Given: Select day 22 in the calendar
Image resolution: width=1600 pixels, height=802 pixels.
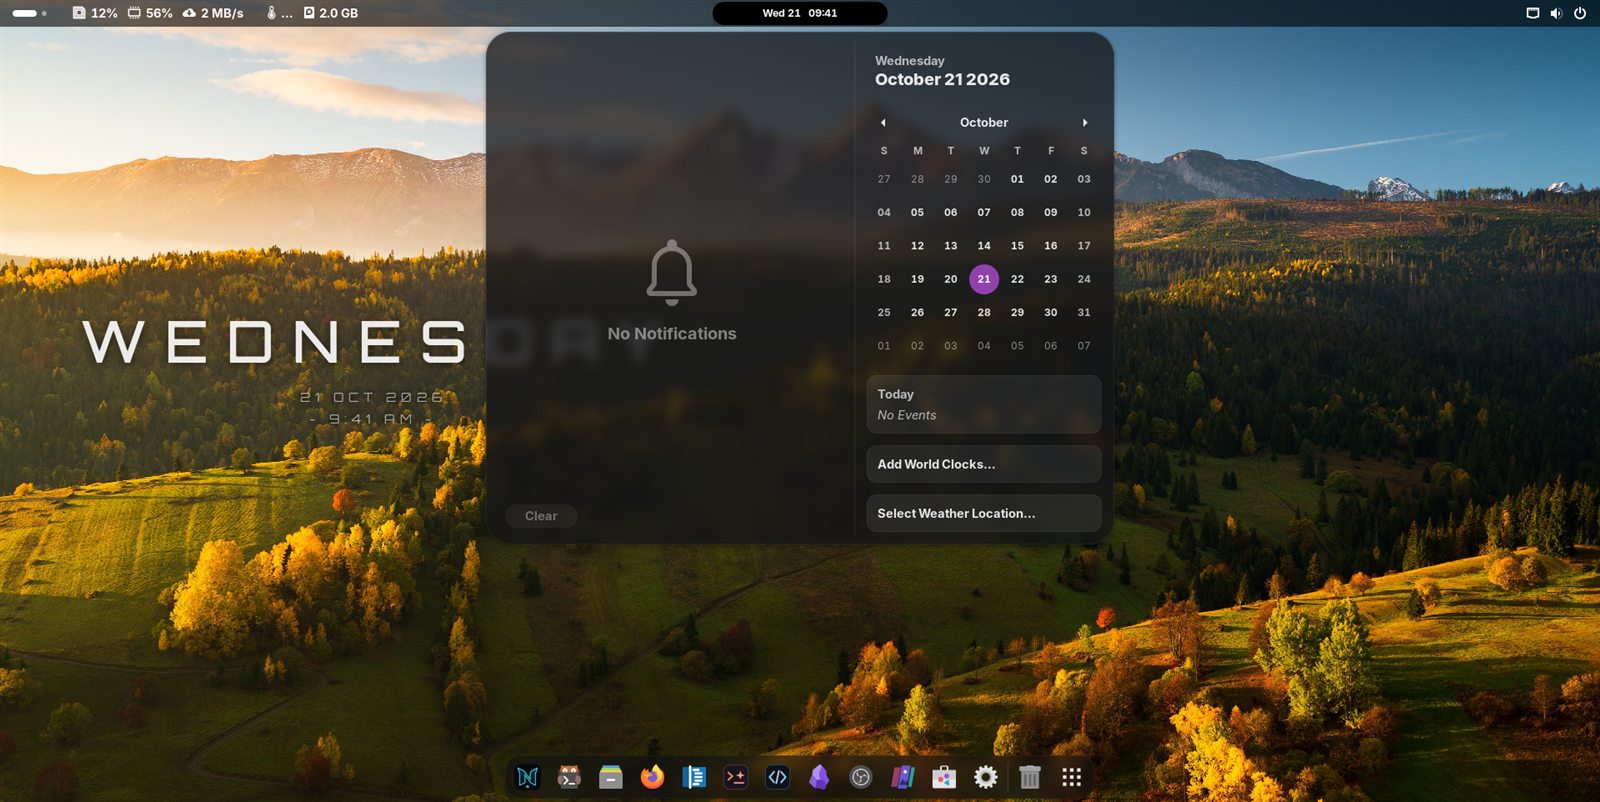Looking at the screenshot, I should coord(1017,279).
